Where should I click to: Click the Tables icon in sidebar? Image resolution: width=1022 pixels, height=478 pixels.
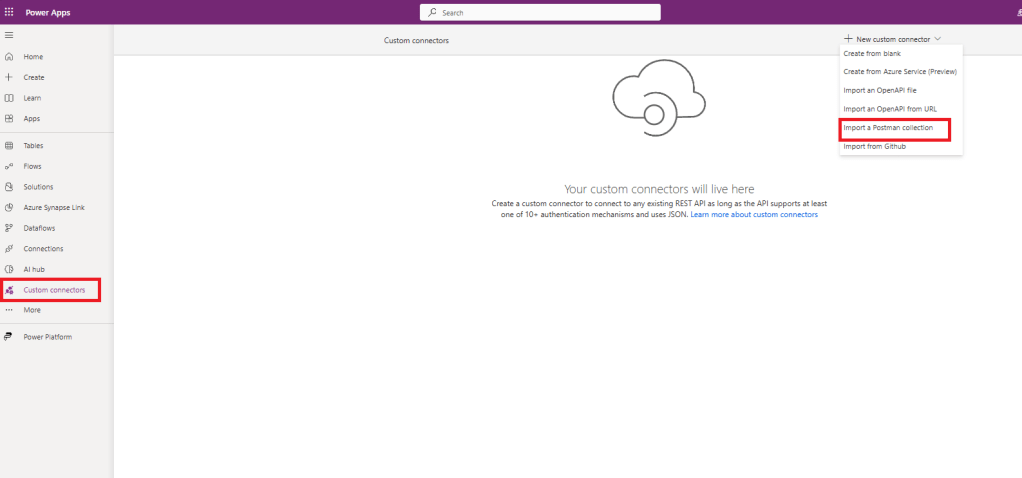(9, 145)
